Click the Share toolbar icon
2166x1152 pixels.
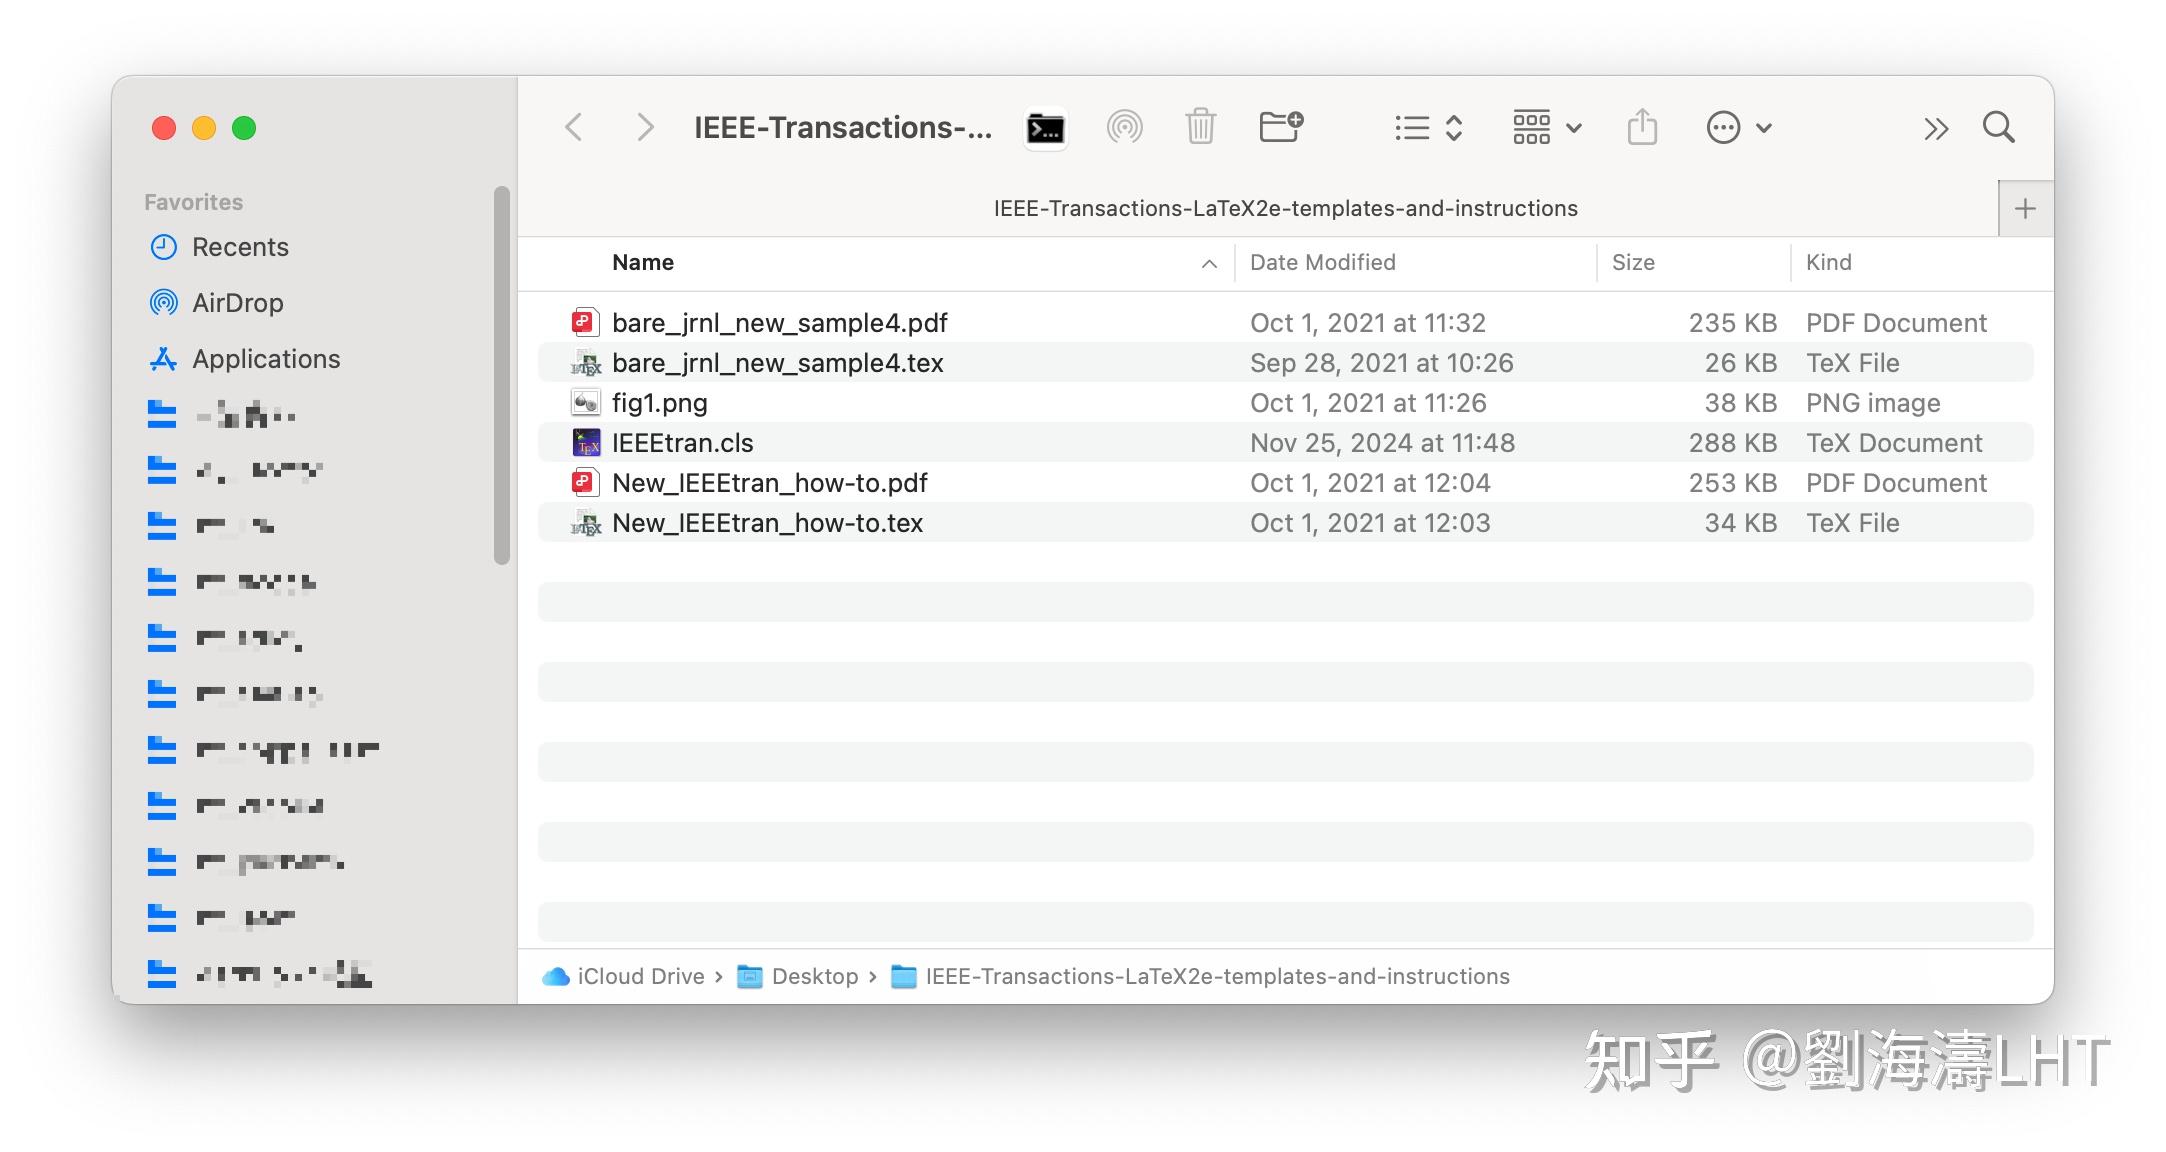coord(1642,128)
